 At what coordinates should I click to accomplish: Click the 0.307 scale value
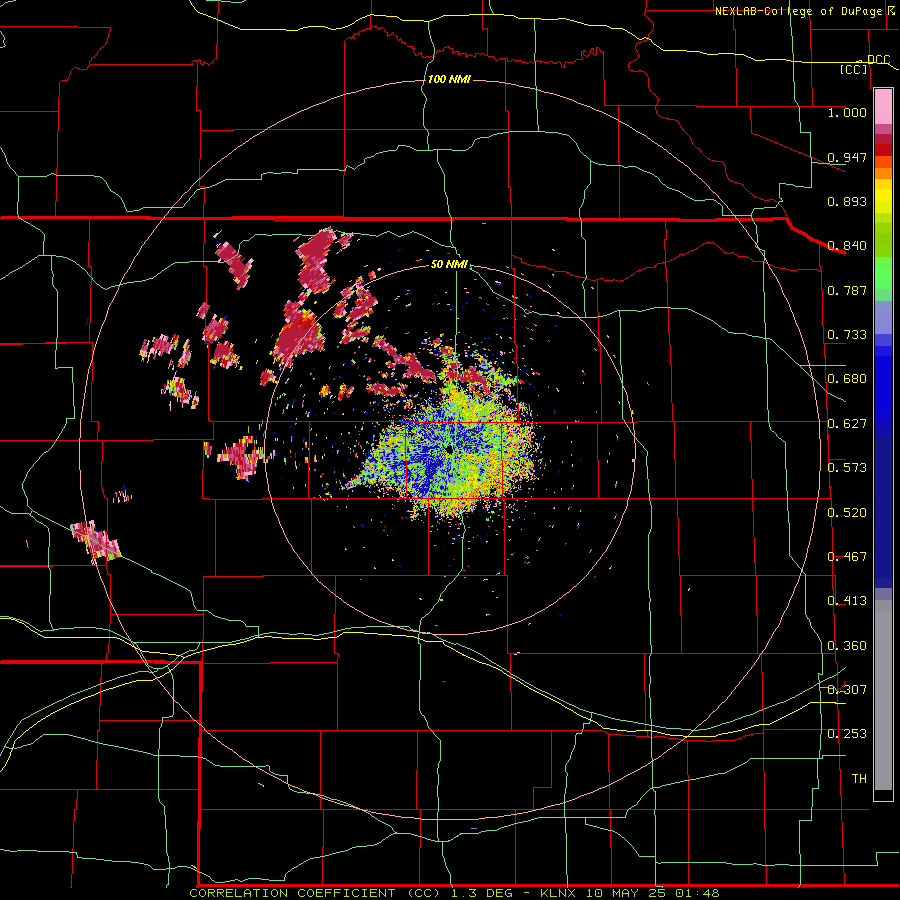click(x=847, y=689)
